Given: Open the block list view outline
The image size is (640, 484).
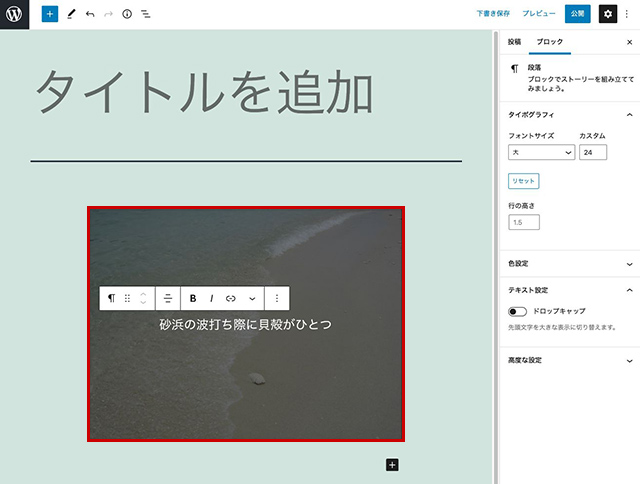Looking at the screenshot, I should coord(146,14).
